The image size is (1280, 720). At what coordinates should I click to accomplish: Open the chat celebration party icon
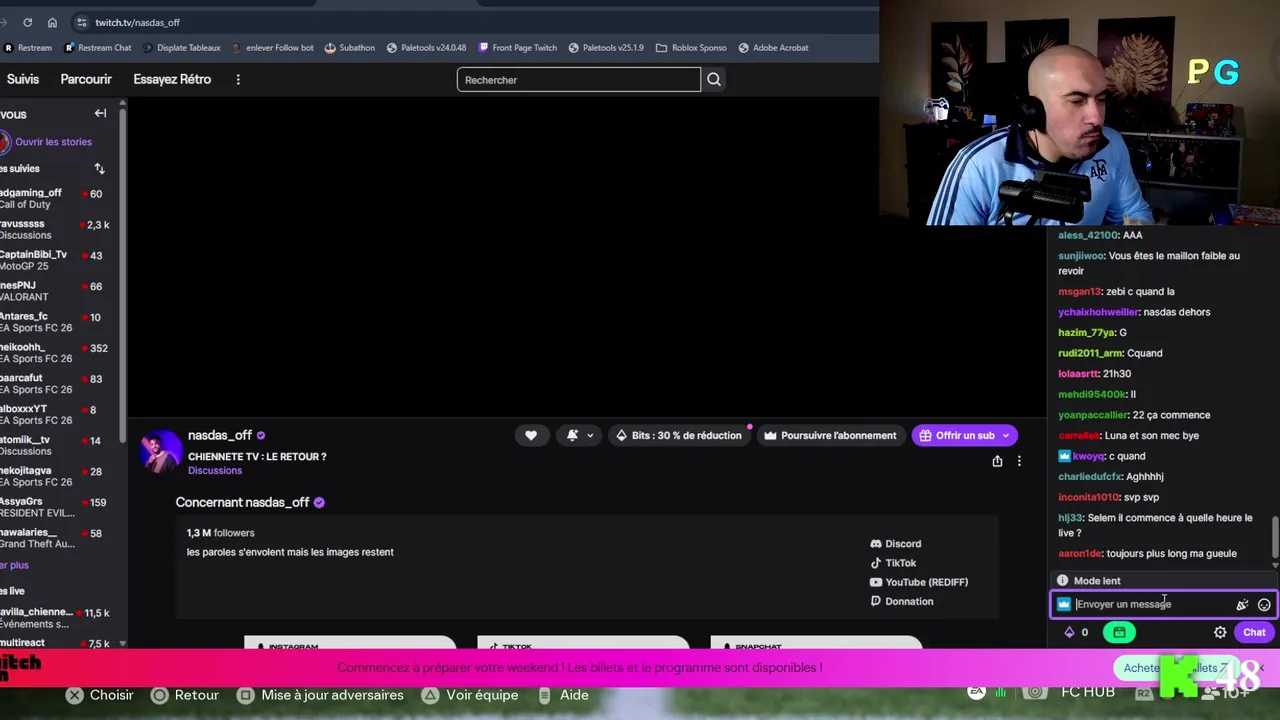click(1242, 604)
